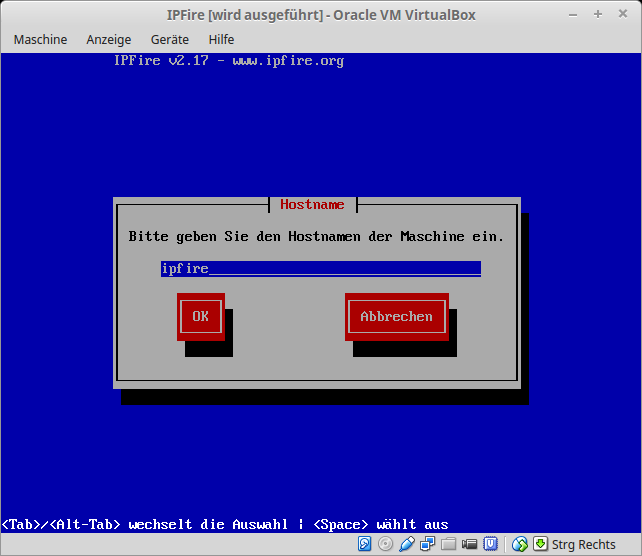Viewport: 642px width, 556px height.
Task: Open the Anzeige menu
Action: pyautogui.click(x=109, y=40)
